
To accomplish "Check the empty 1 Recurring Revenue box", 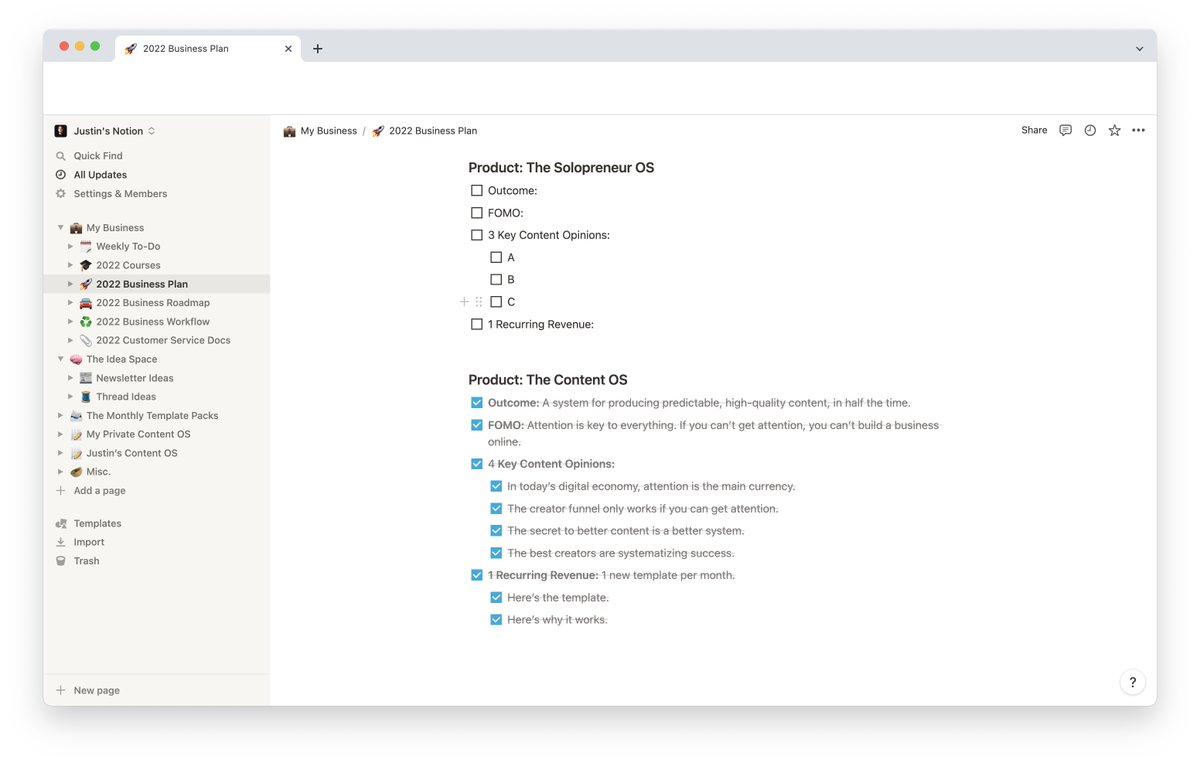I will [x=477, y=324].
